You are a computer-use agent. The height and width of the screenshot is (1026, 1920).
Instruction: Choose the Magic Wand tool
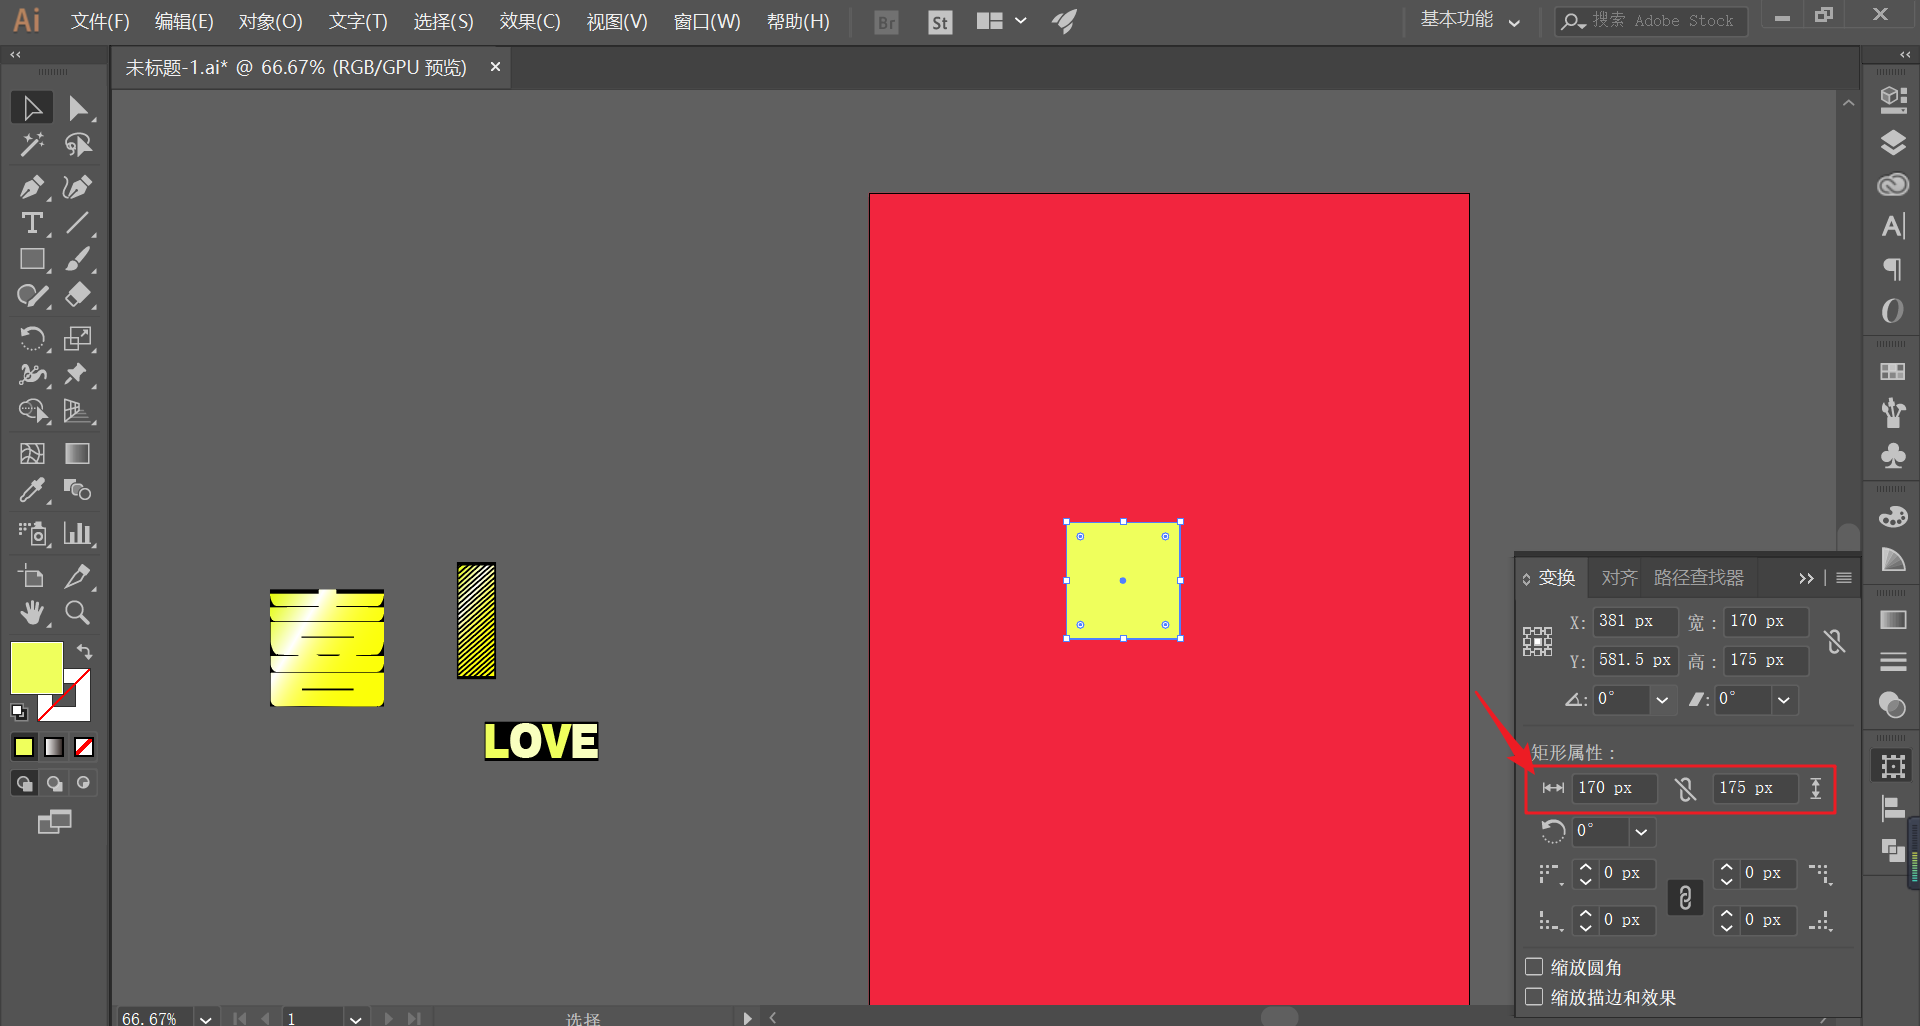32,145
